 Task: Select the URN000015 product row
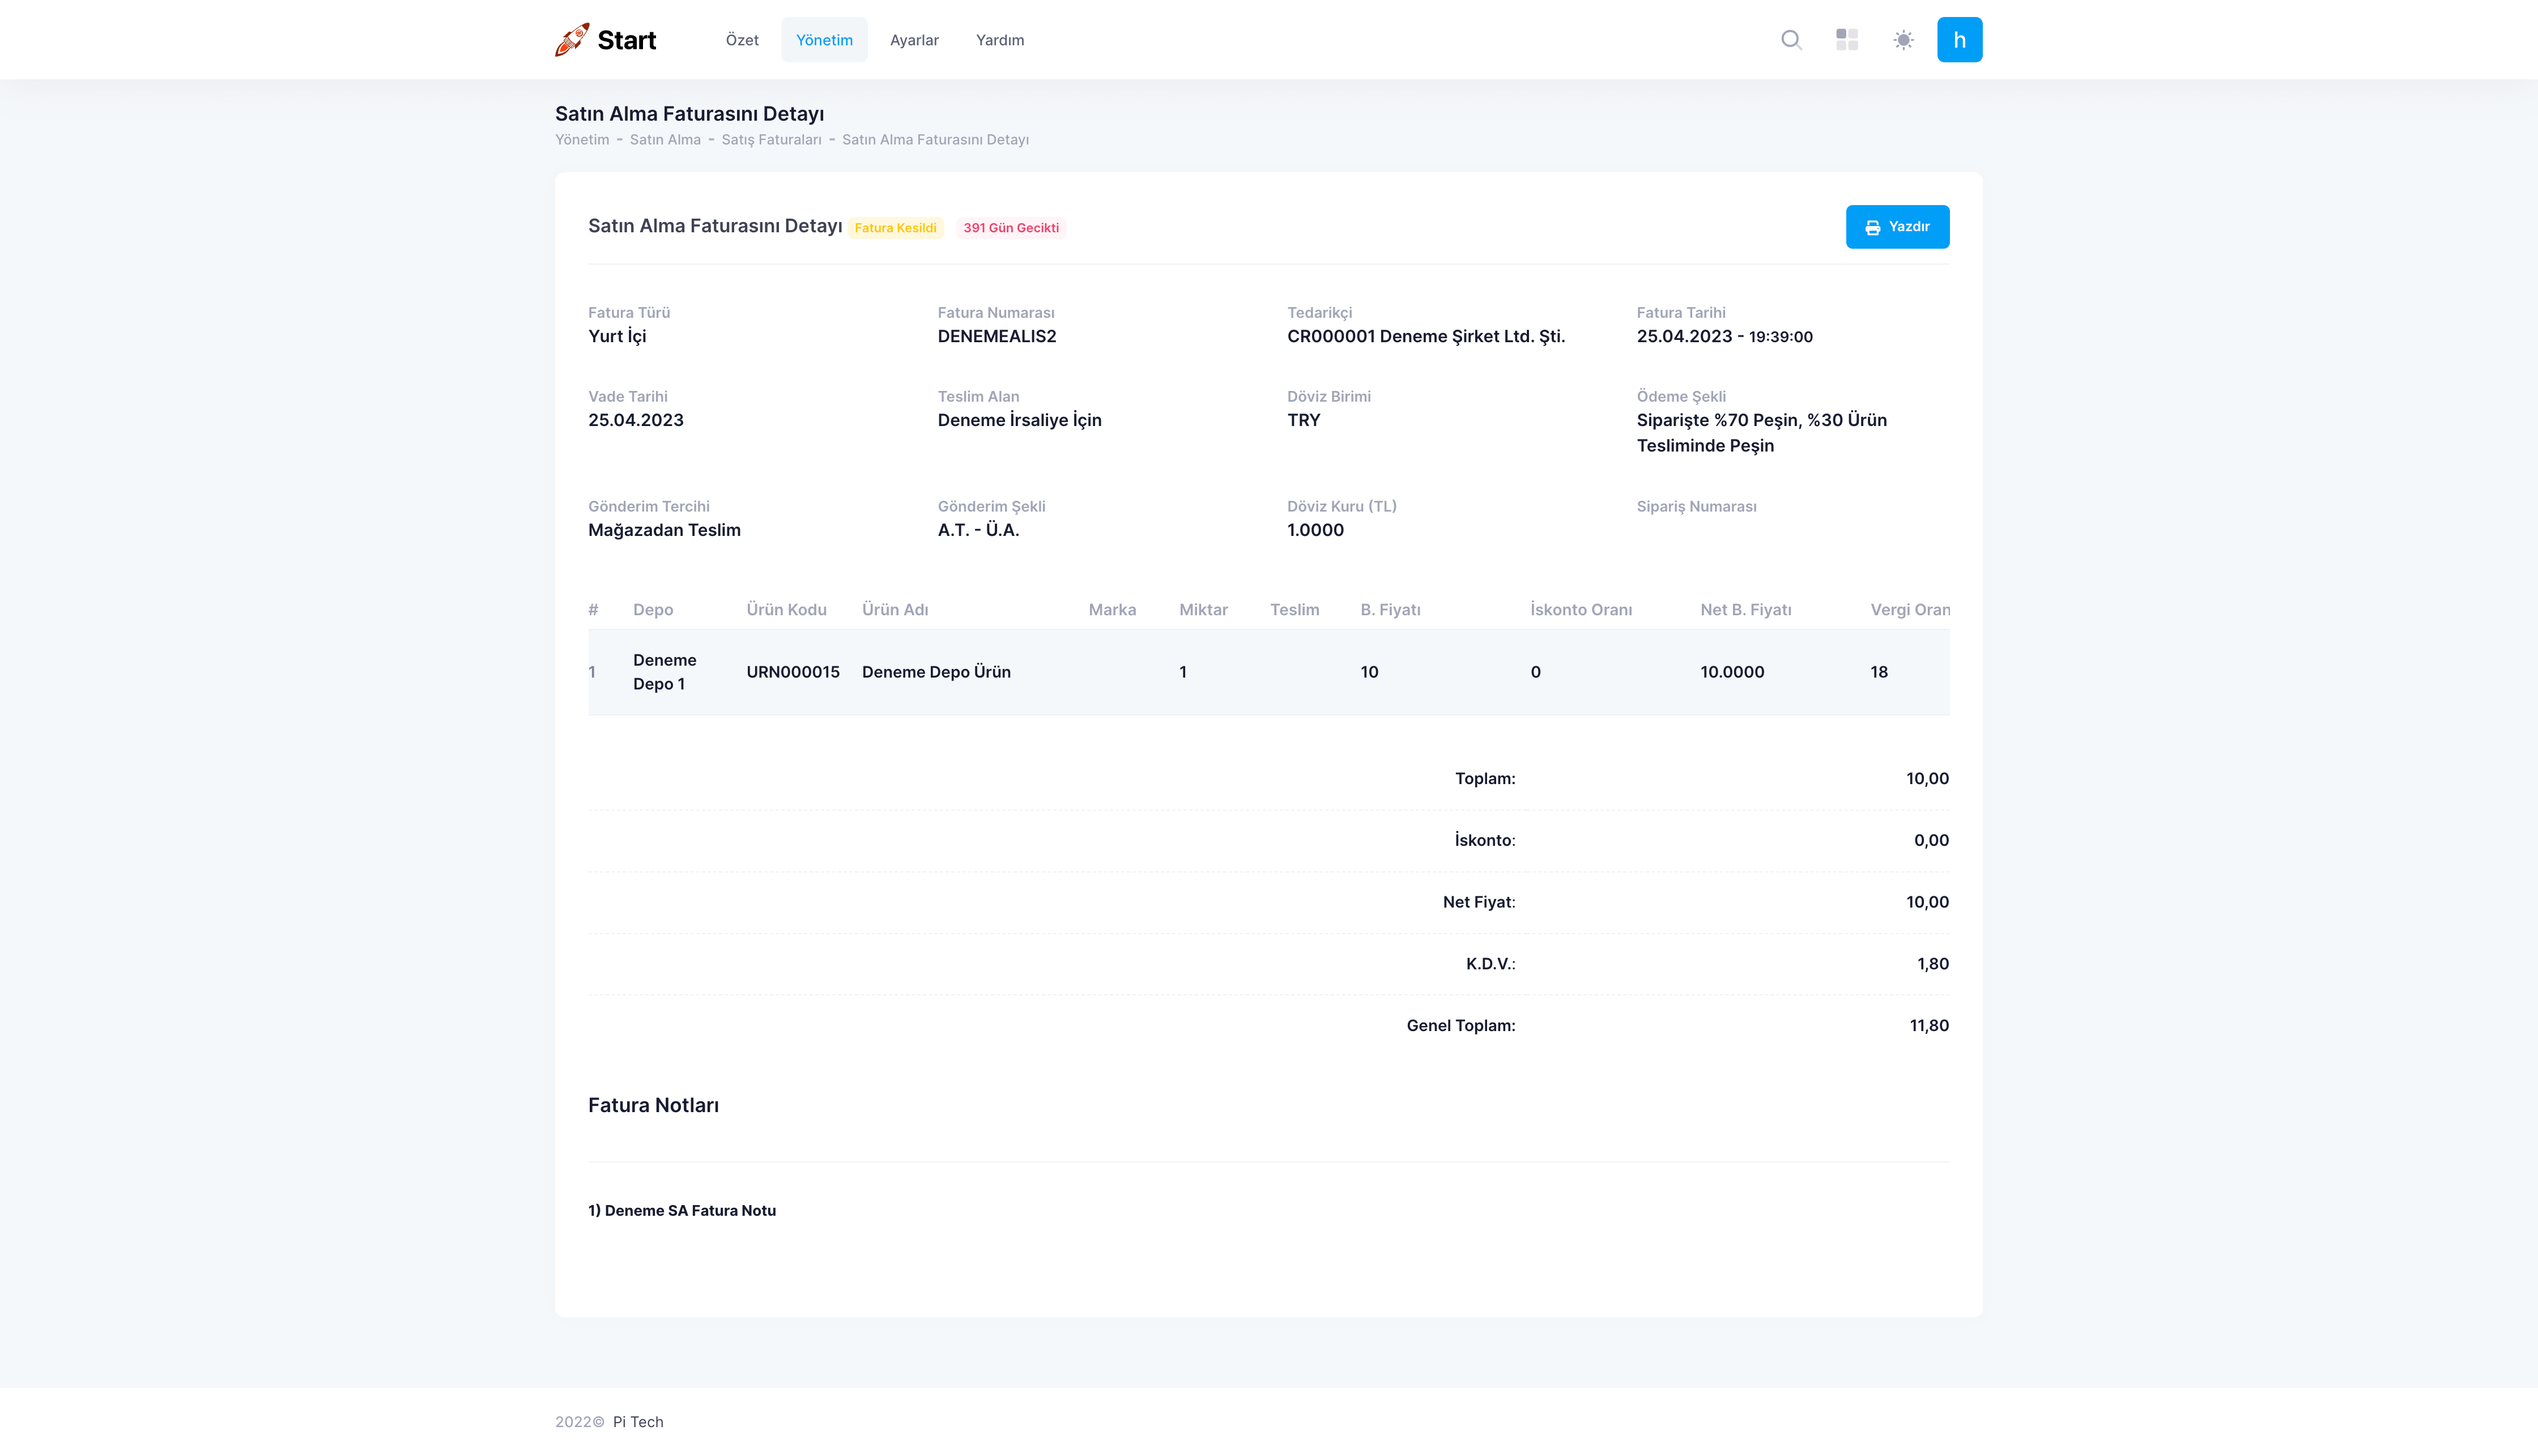tap(793, 672)
